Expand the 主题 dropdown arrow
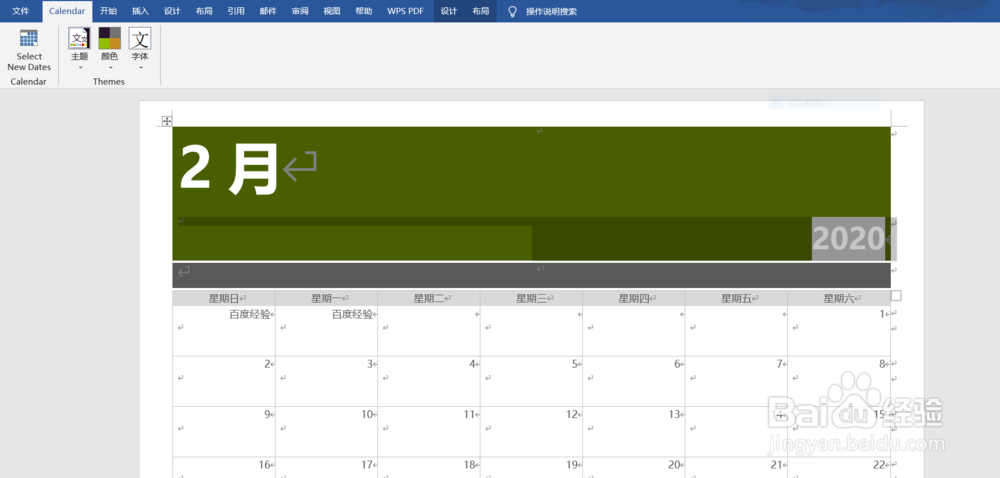Image resolution: width=1000 pixels, height=478 pixels. pos(80,67)
